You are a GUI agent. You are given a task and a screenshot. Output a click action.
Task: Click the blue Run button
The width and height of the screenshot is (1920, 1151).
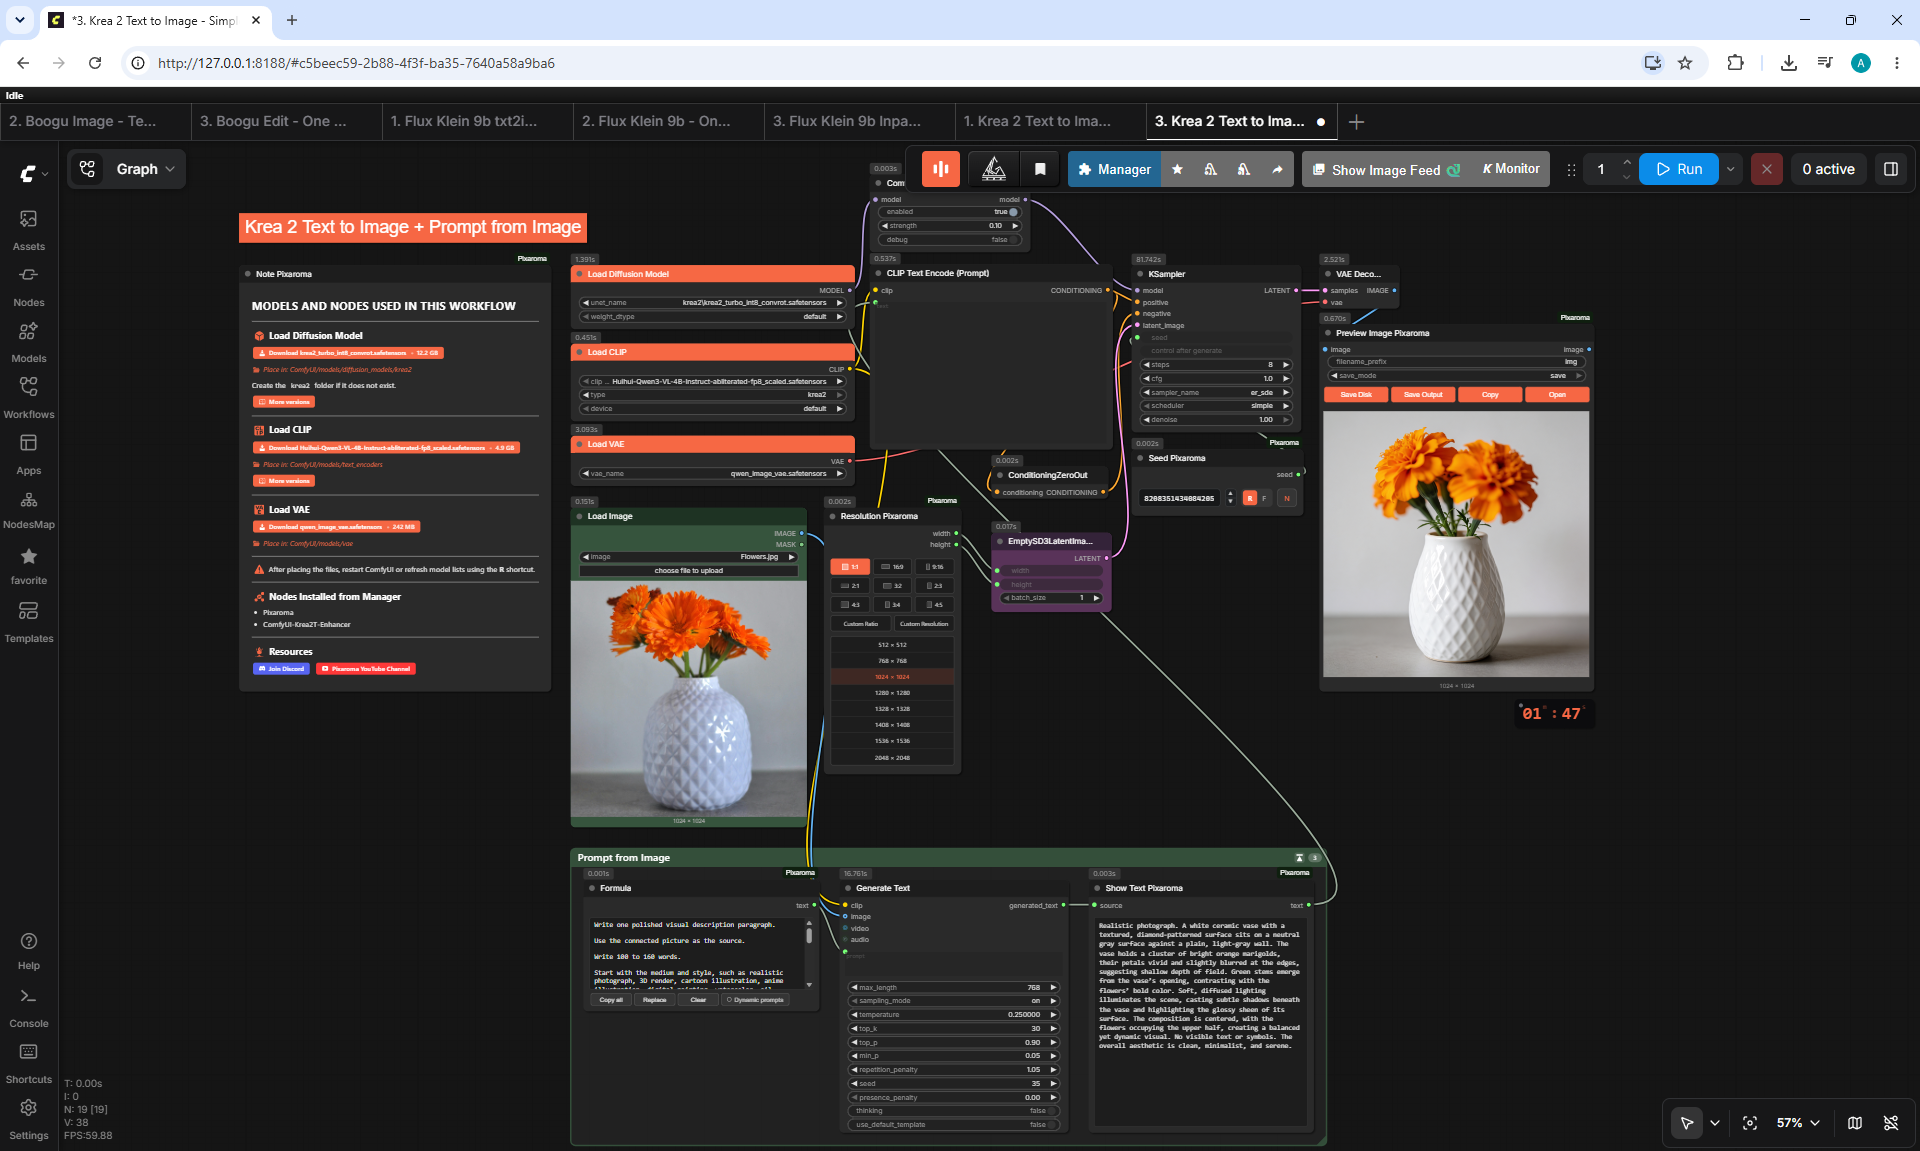tap(1679, 169)
